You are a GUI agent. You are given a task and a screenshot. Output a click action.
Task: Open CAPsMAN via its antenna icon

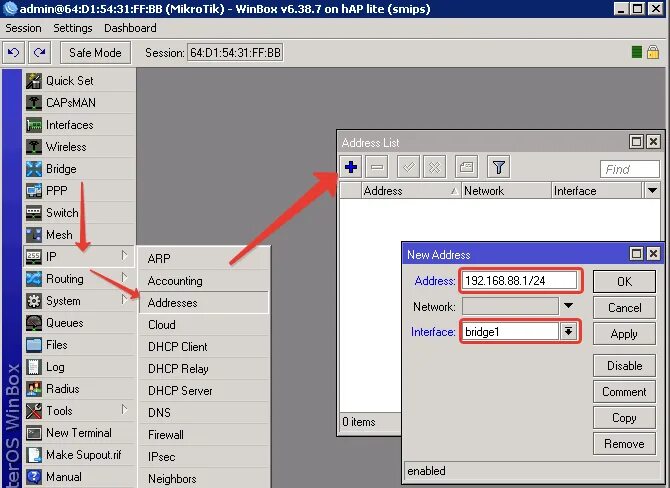click(x=34, y=103)
